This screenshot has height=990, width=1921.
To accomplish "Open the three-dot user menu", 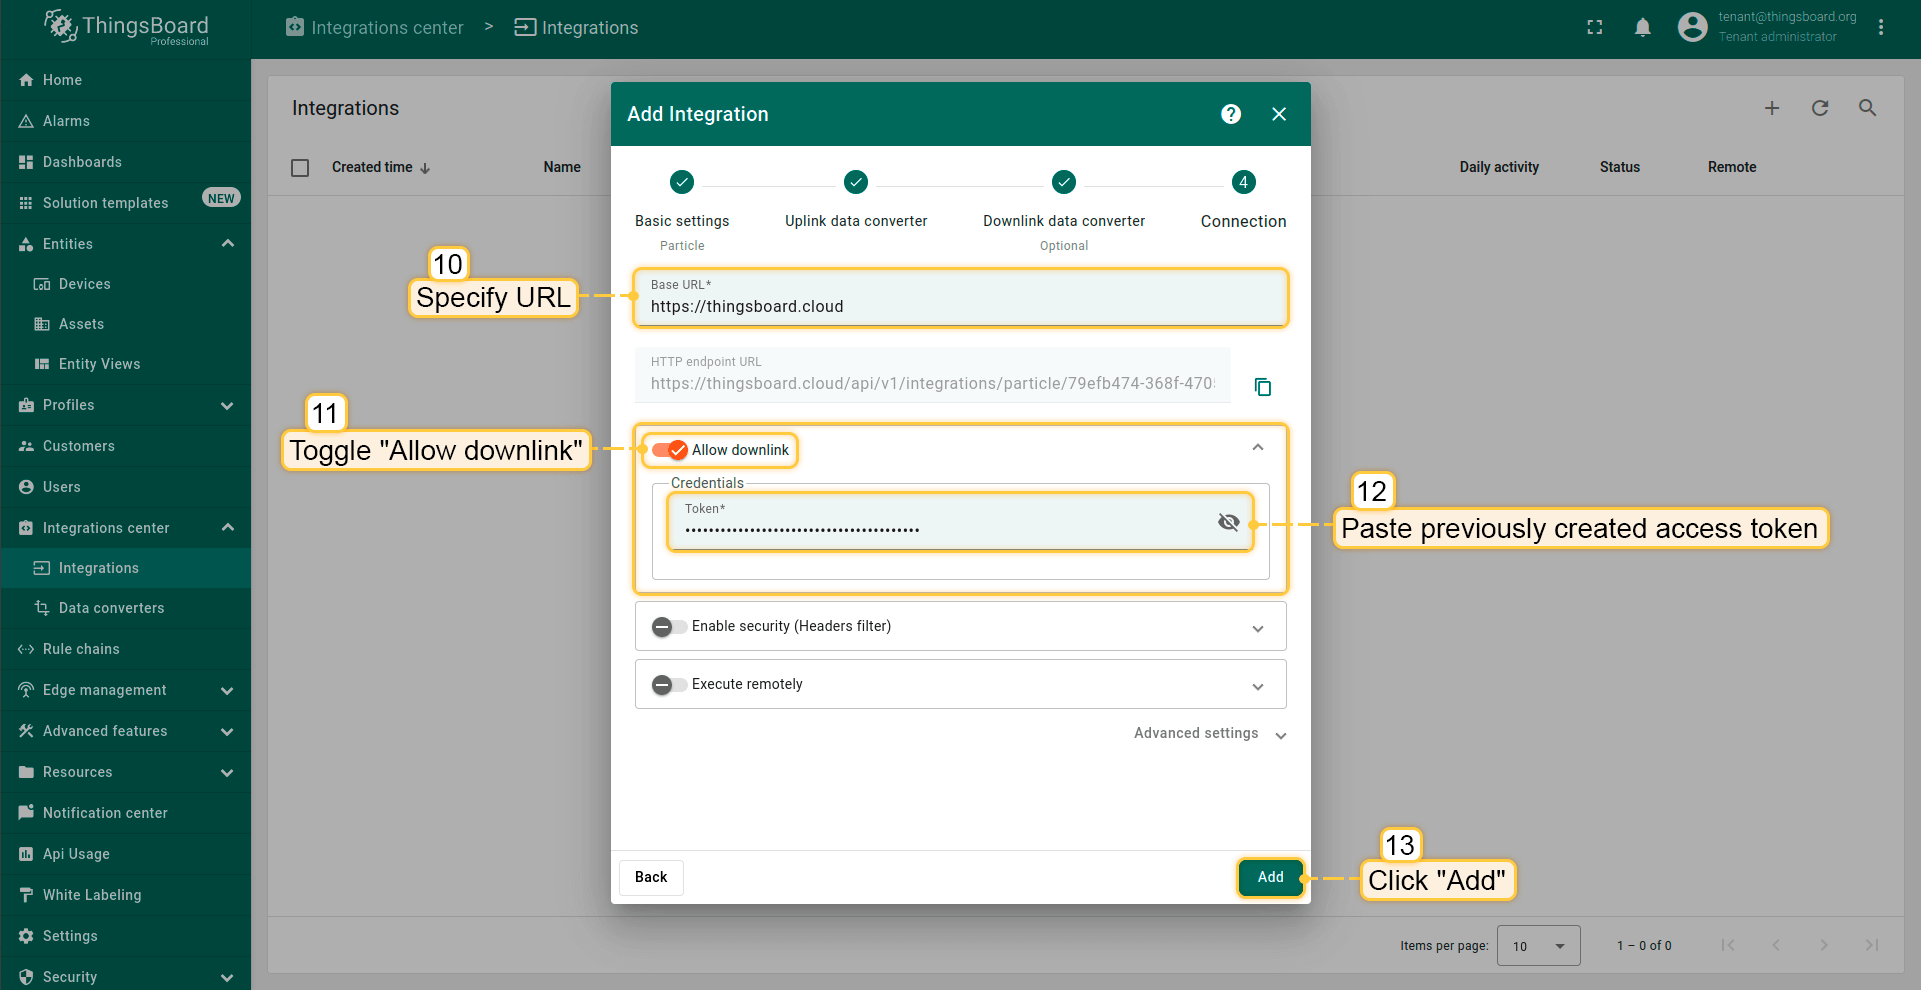I will tap(1881, 28).
